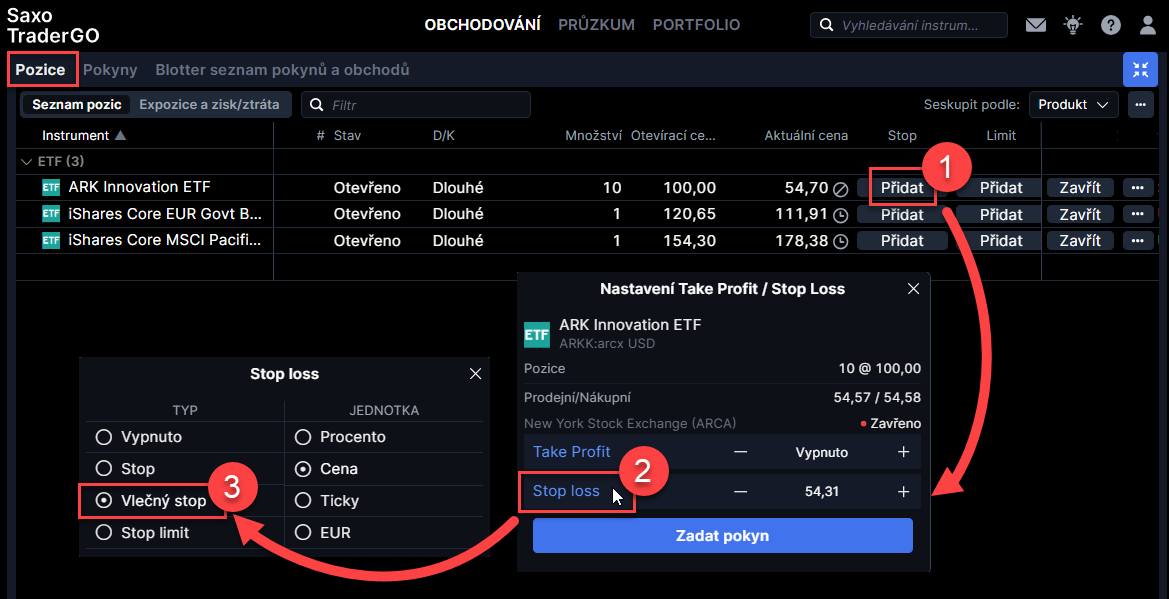Go to the PORTFOLIO section
Screen dimensions: 1169x599
(x=696, y=25)
